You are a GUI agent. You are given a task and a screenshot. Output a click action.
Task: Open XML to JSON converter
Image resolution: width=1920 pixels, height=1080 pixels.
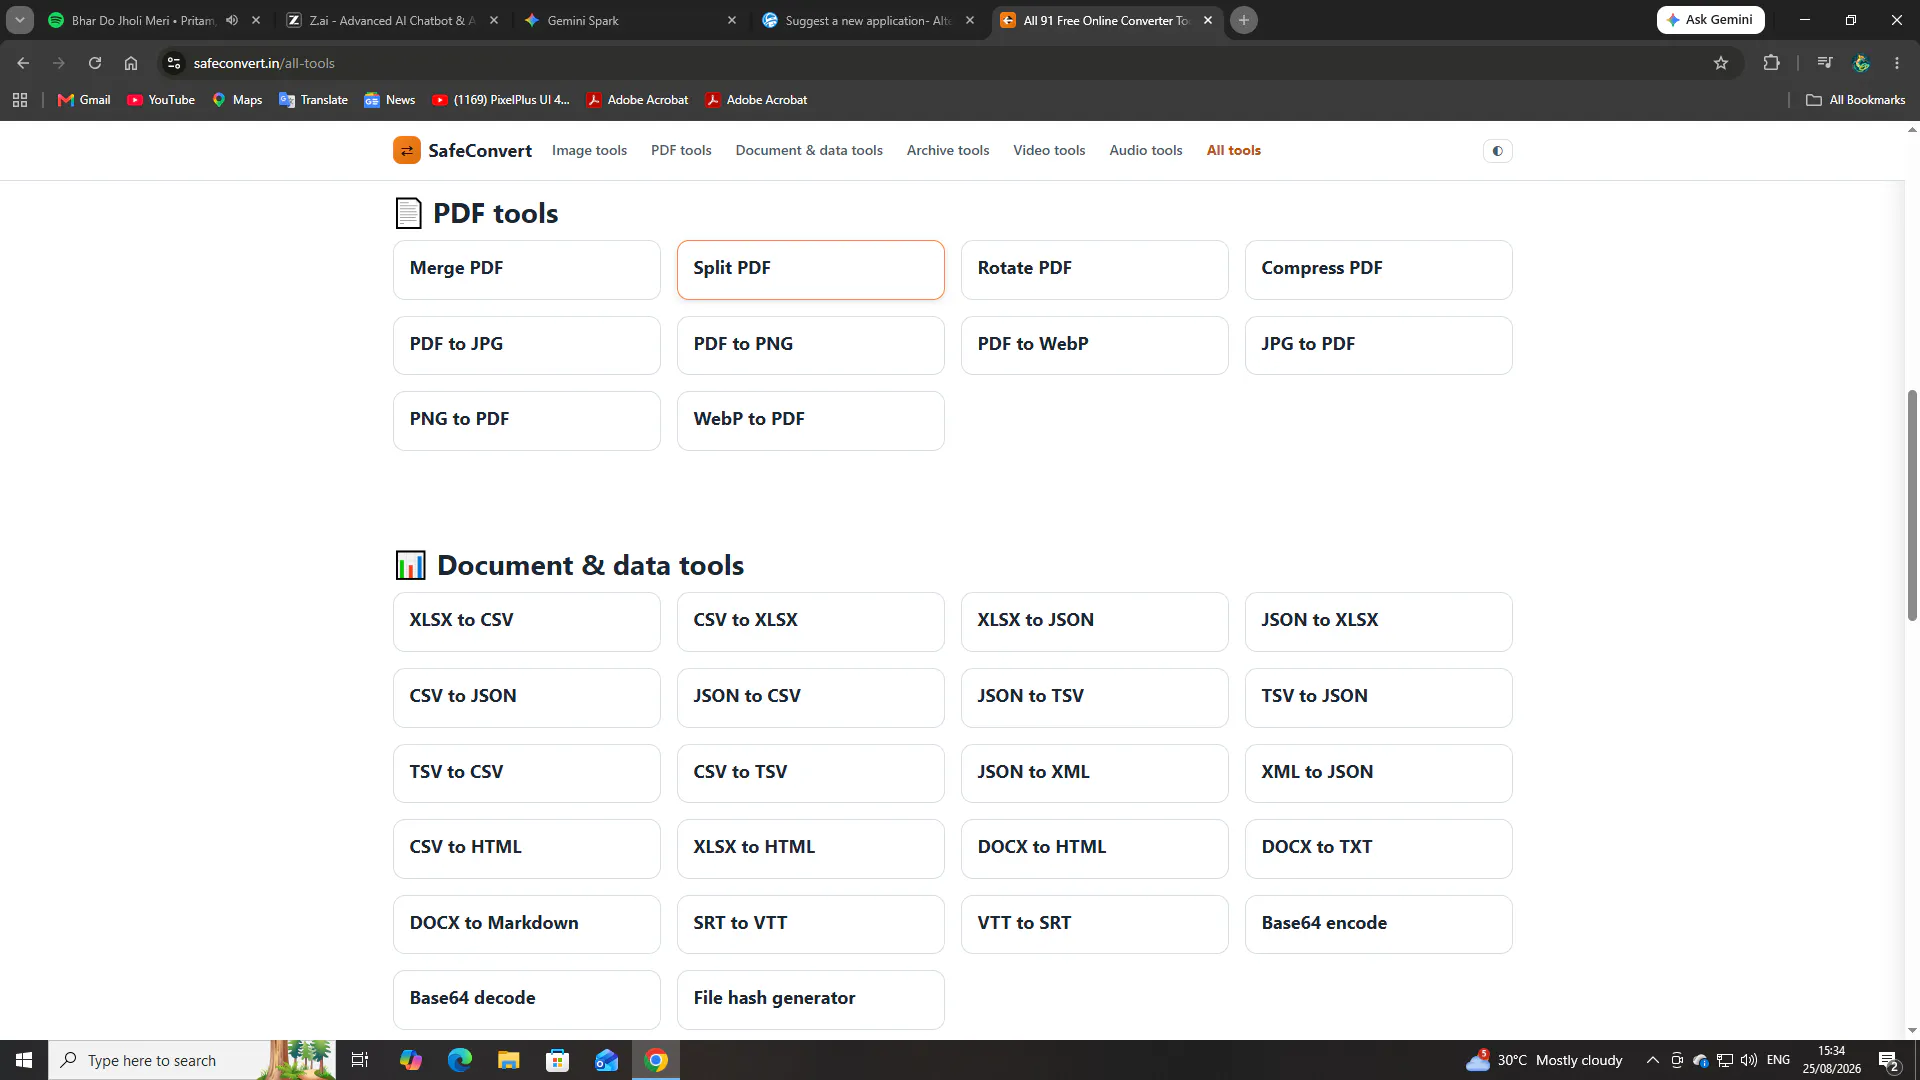tap(1379, 773)
